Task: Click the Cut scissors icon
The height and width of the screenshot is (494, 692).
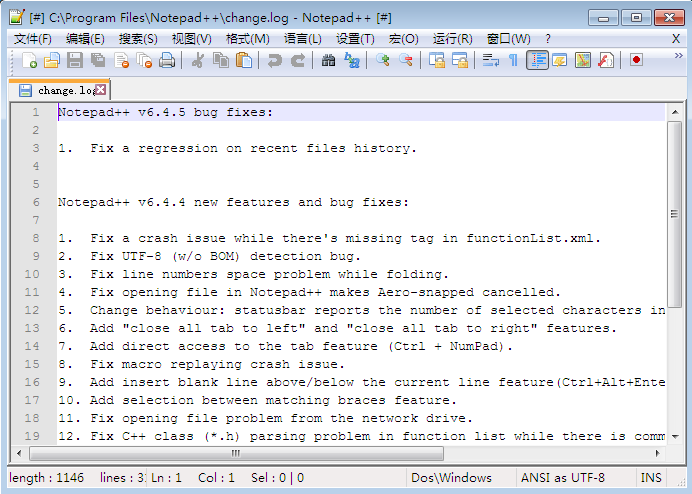Action: [198, 60]
